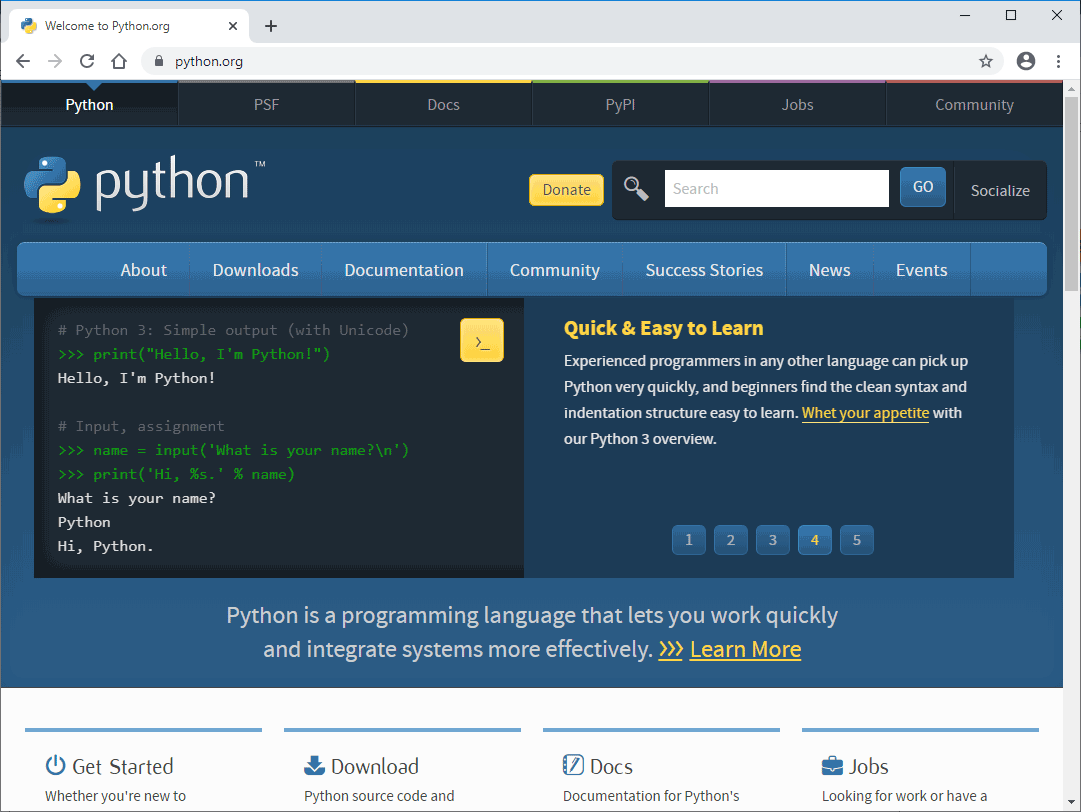The image size is (1081, 812).
Task: Click the browser back arrow
Action: click(23, 61)
